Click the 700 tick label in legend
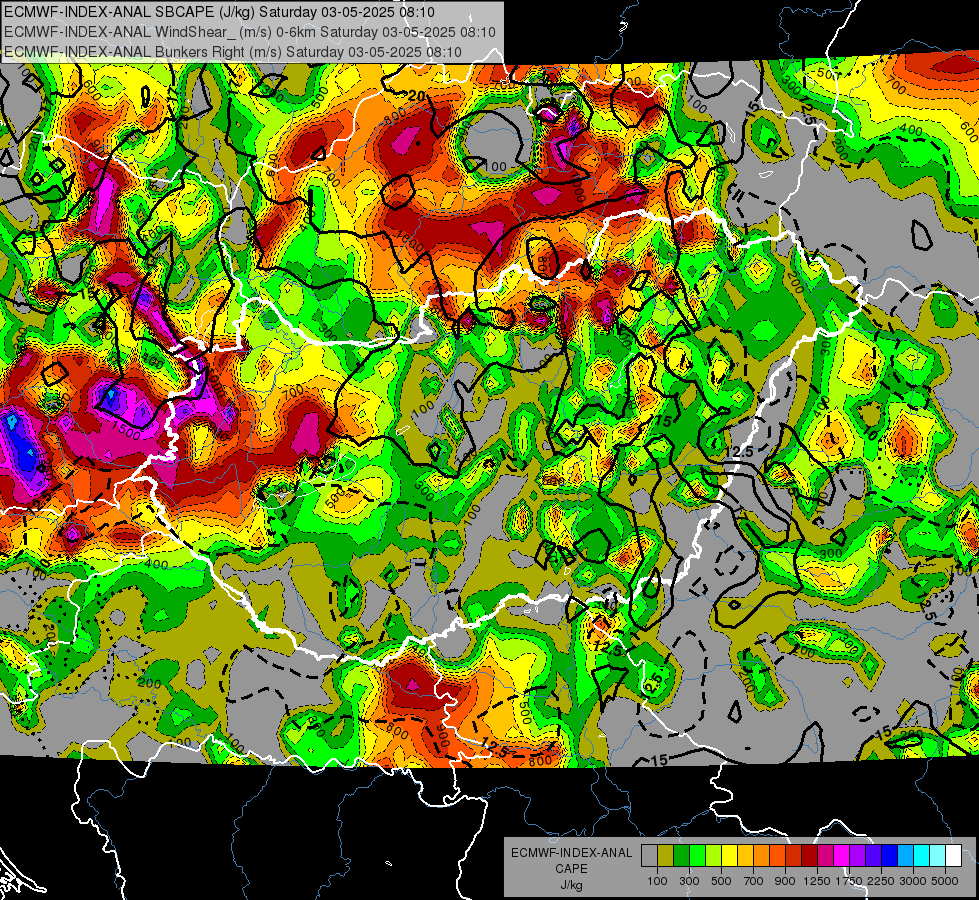The width and height of the screenshot is (979, 900). click(754, 881)
